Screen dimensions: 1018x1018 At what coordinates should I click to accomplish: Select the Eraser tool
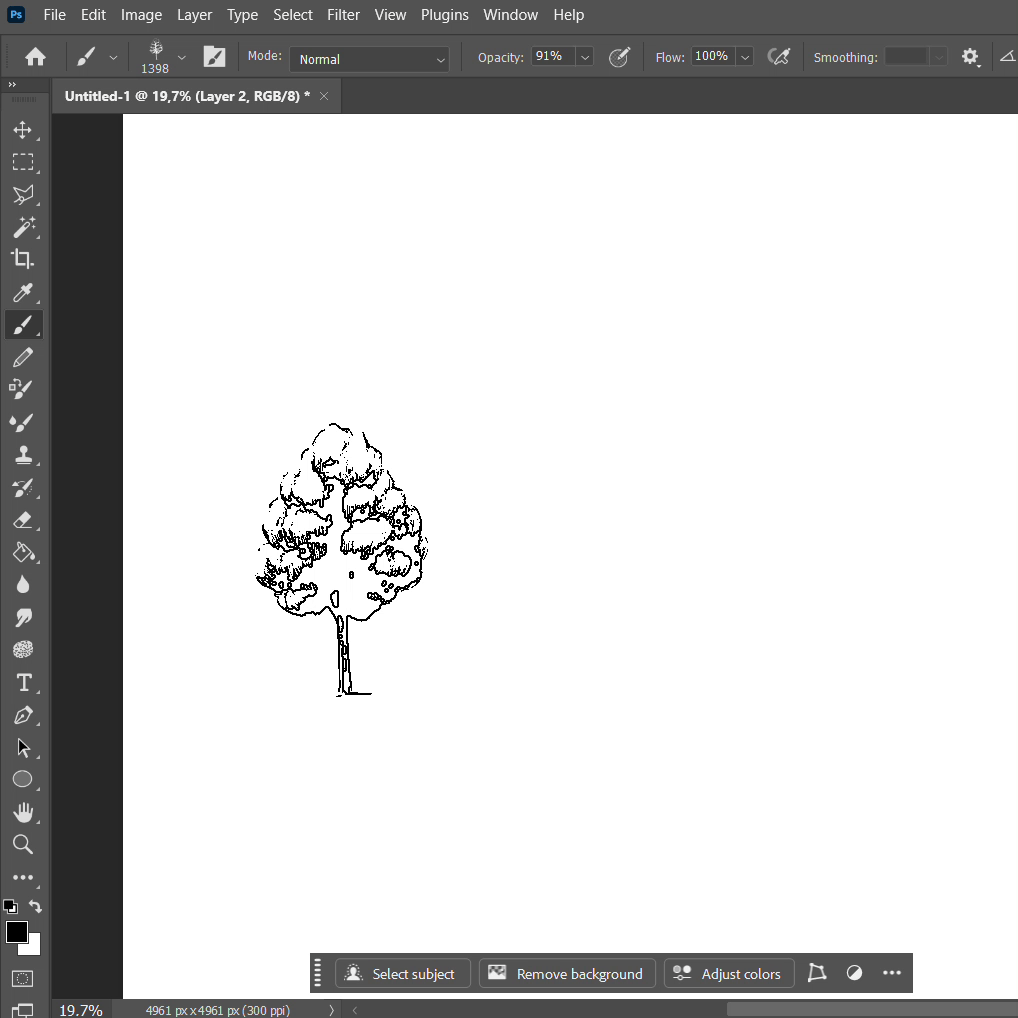pyautogui.click(x=23, y=520)
